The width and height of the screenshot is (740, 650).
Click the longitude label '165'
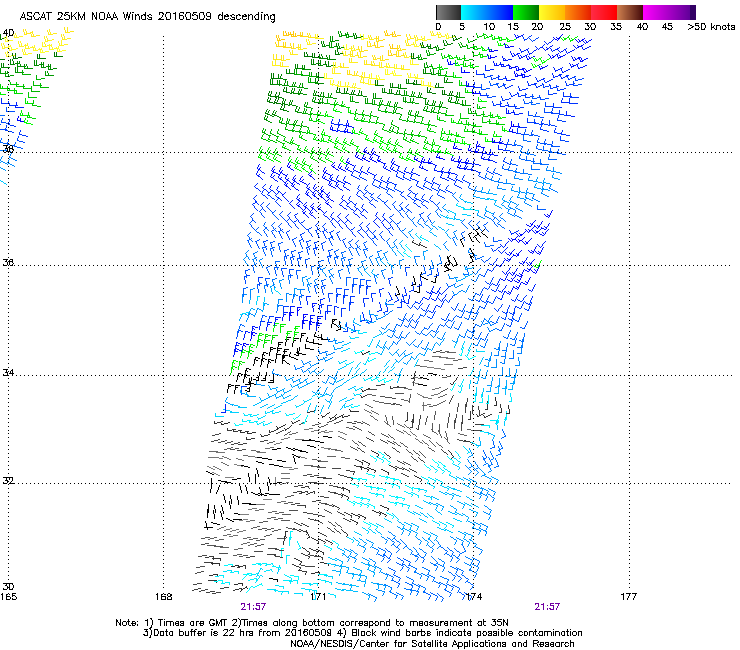point(8,597)
